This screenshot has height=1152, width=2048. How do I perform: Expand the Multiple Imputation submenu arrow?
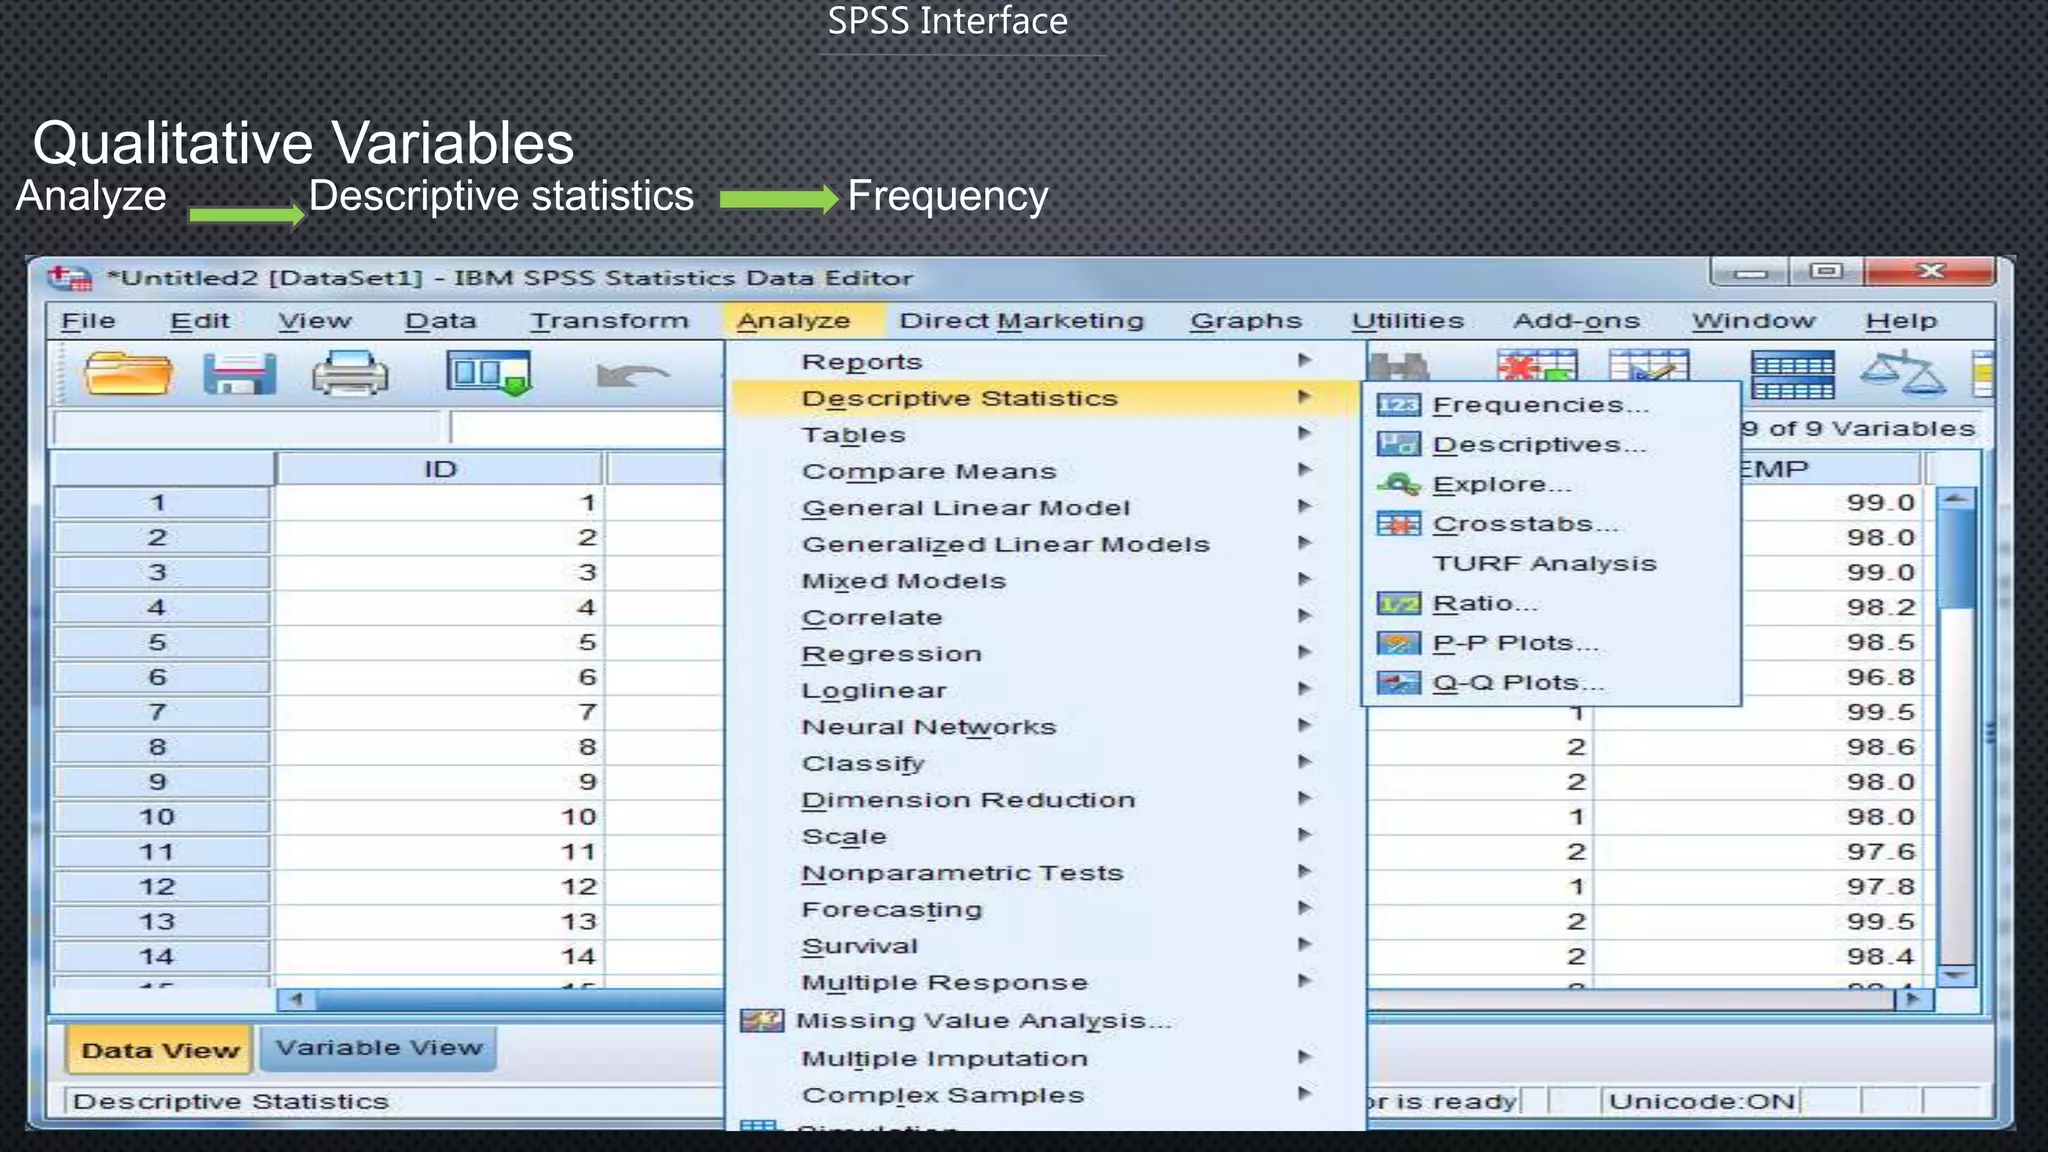pyautogui.click(x=1304, y=1057)
